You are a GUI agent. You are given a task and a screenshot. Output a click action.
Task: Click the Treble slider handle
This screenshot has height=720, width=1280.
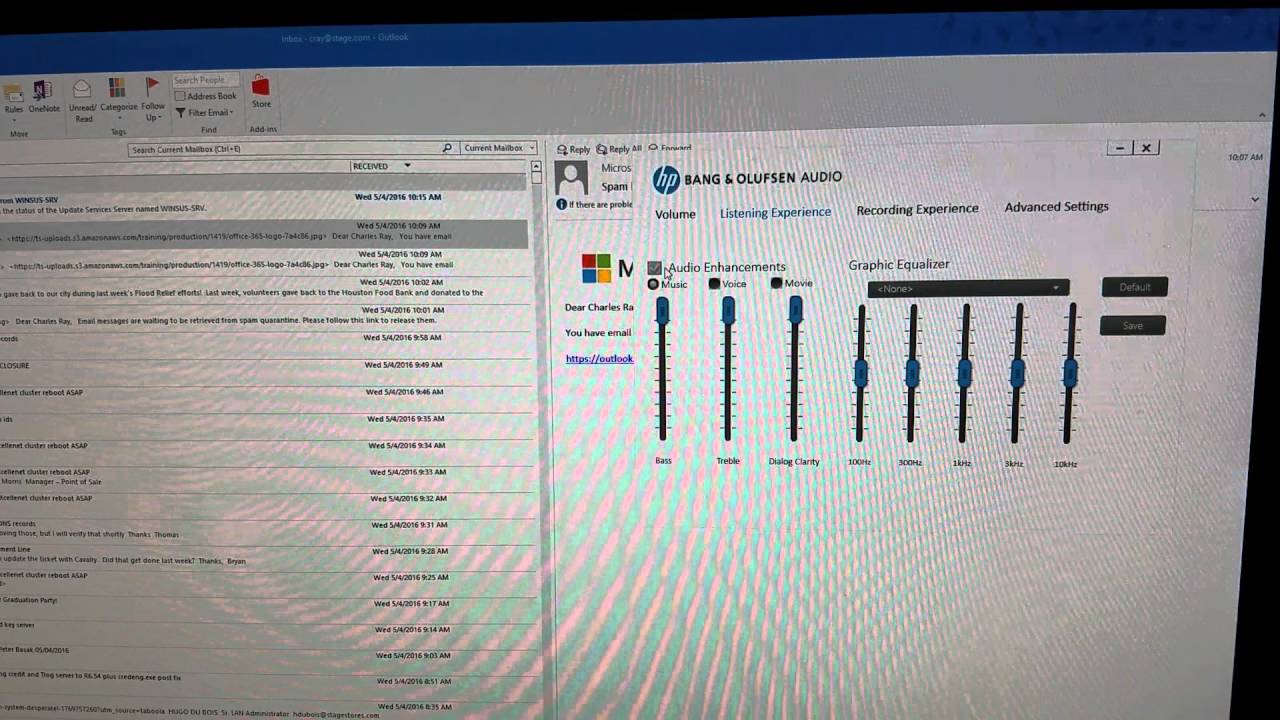click(x=728, y=311)
